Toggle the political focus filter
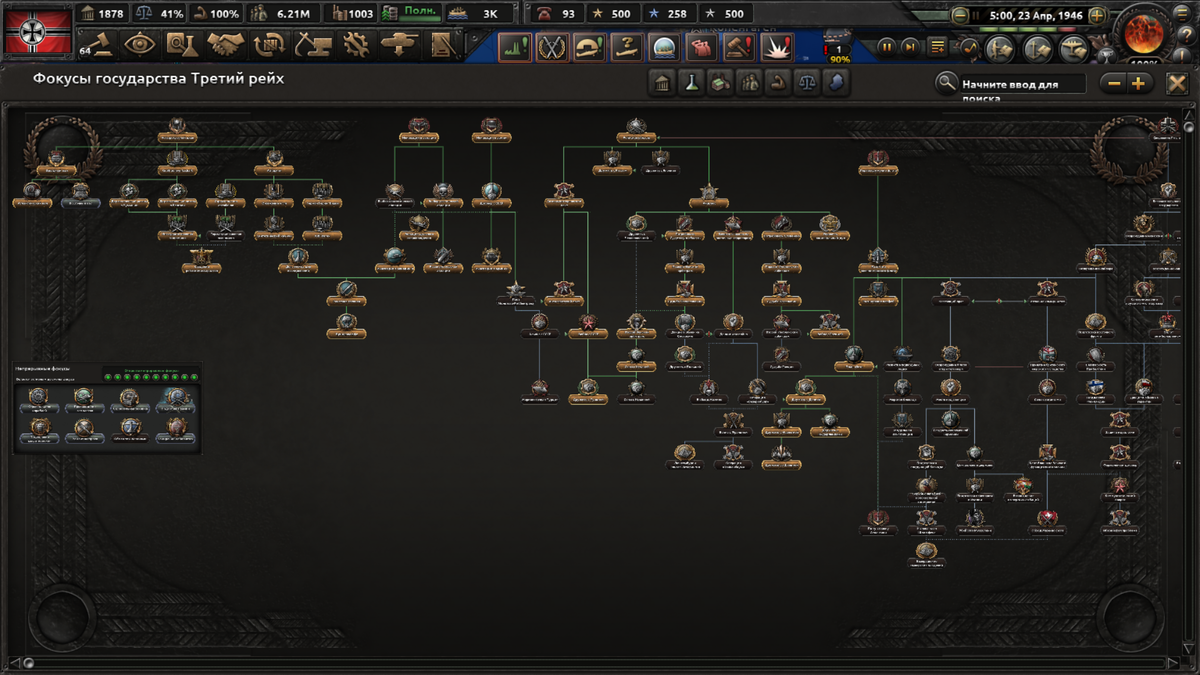 pyautogui.click(x=662, y=83)
